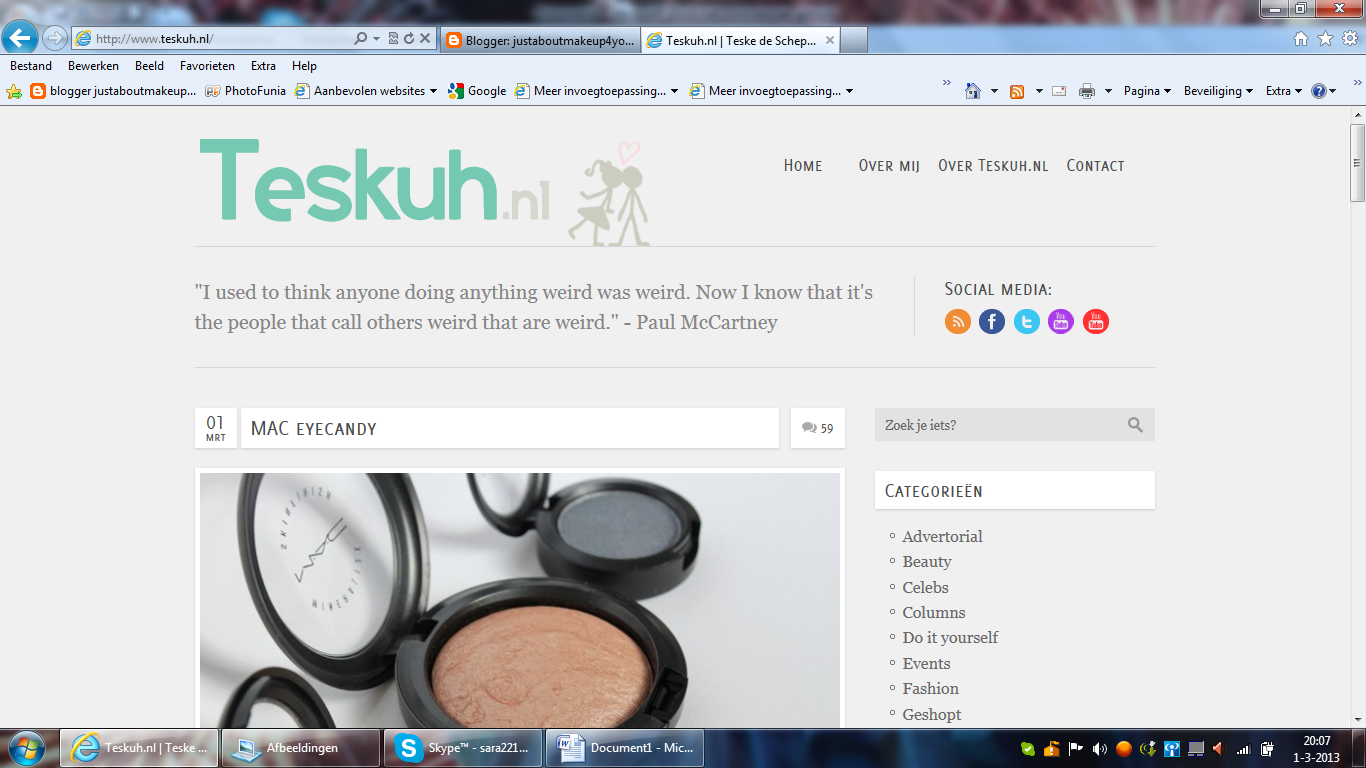This screenshot has width=1366, height=768.
Task: Open the Beeld menu
Action: click(x=149, y=66)
